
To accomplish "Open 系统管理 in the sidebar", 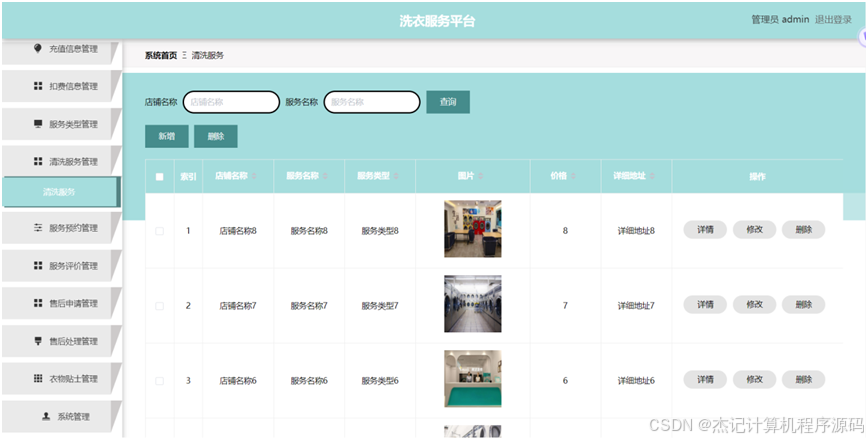I will 61,416.
